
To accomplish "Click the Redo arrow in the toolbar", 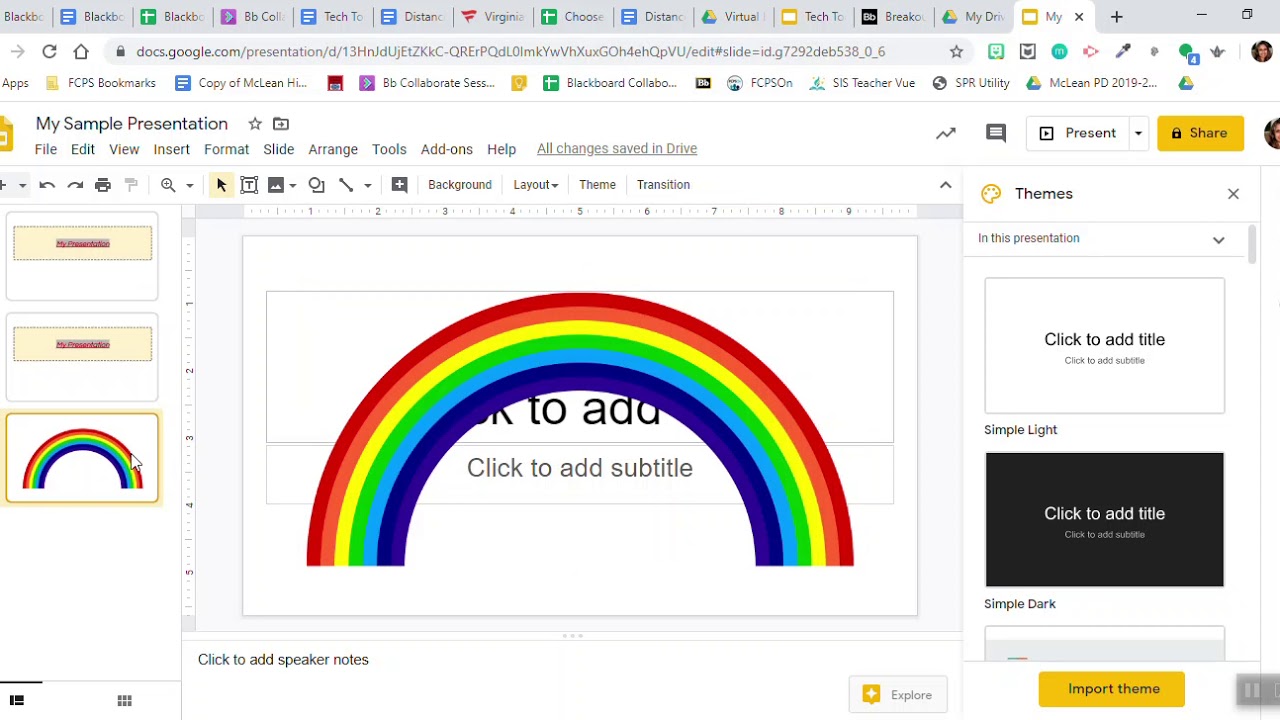I will pos(75,185).
